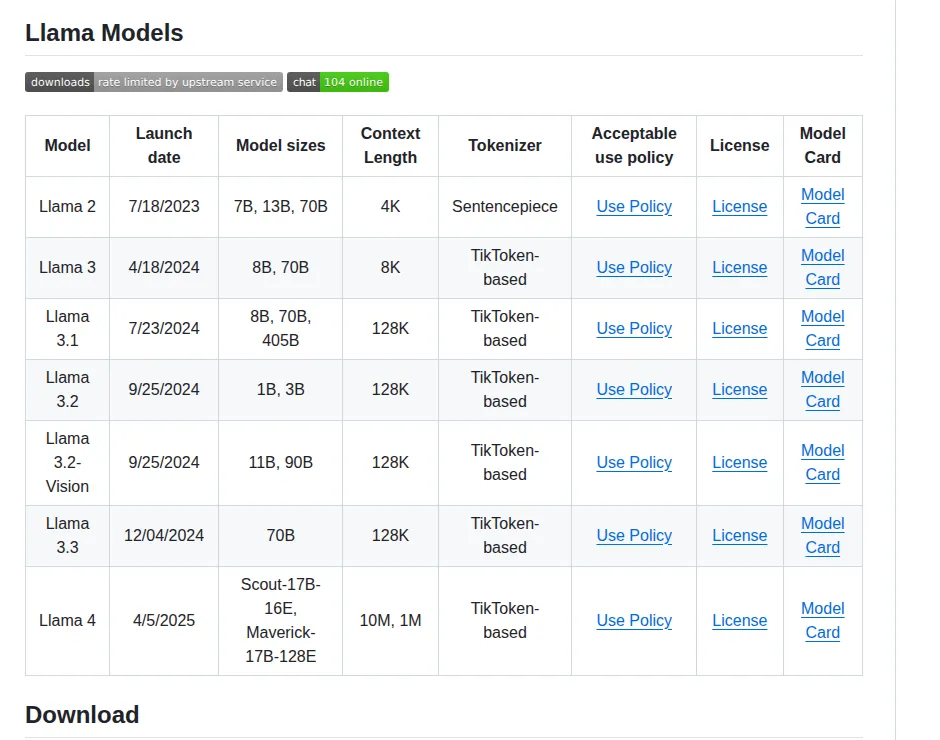Open Use Policy link for Llama 4
Image resolution: width=940 pixels, height=740 pixels.
tap(634, 621)
